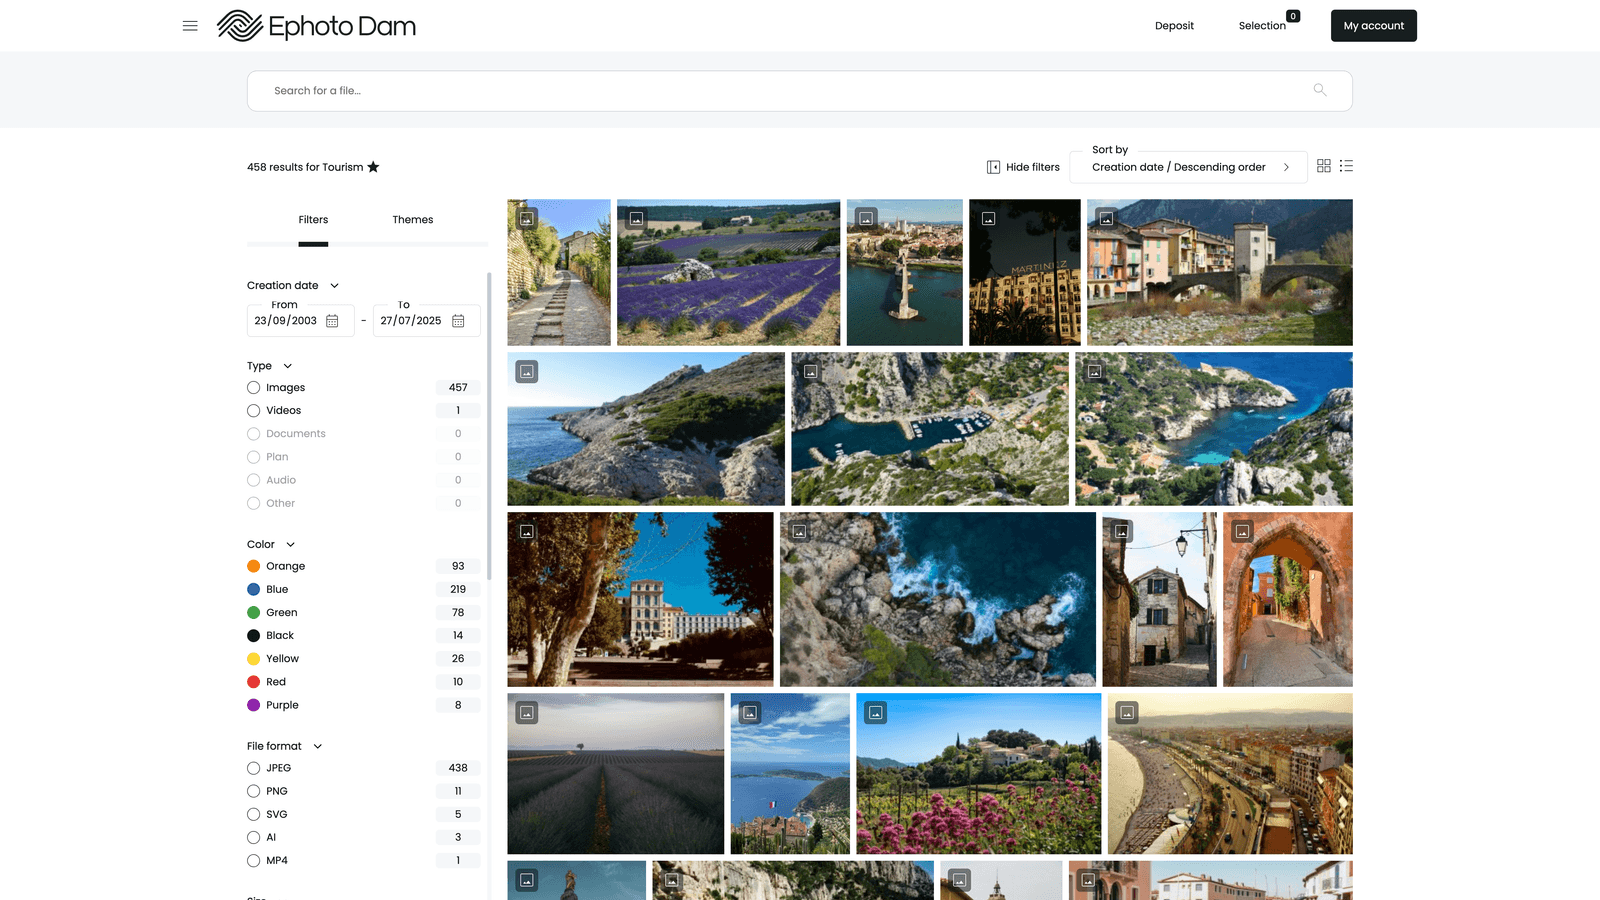Select the aerial calanque marina photo icon

click(x=810, y=371)
